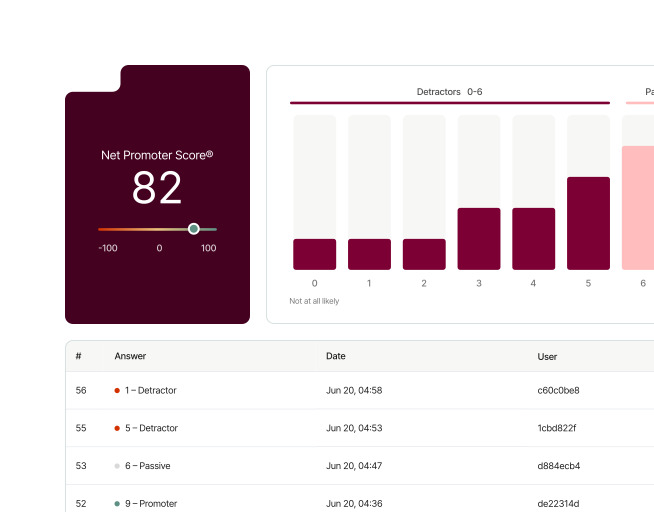Open response row 56 Detractor
Screen dimensions: 654x512
coord(360,390)
